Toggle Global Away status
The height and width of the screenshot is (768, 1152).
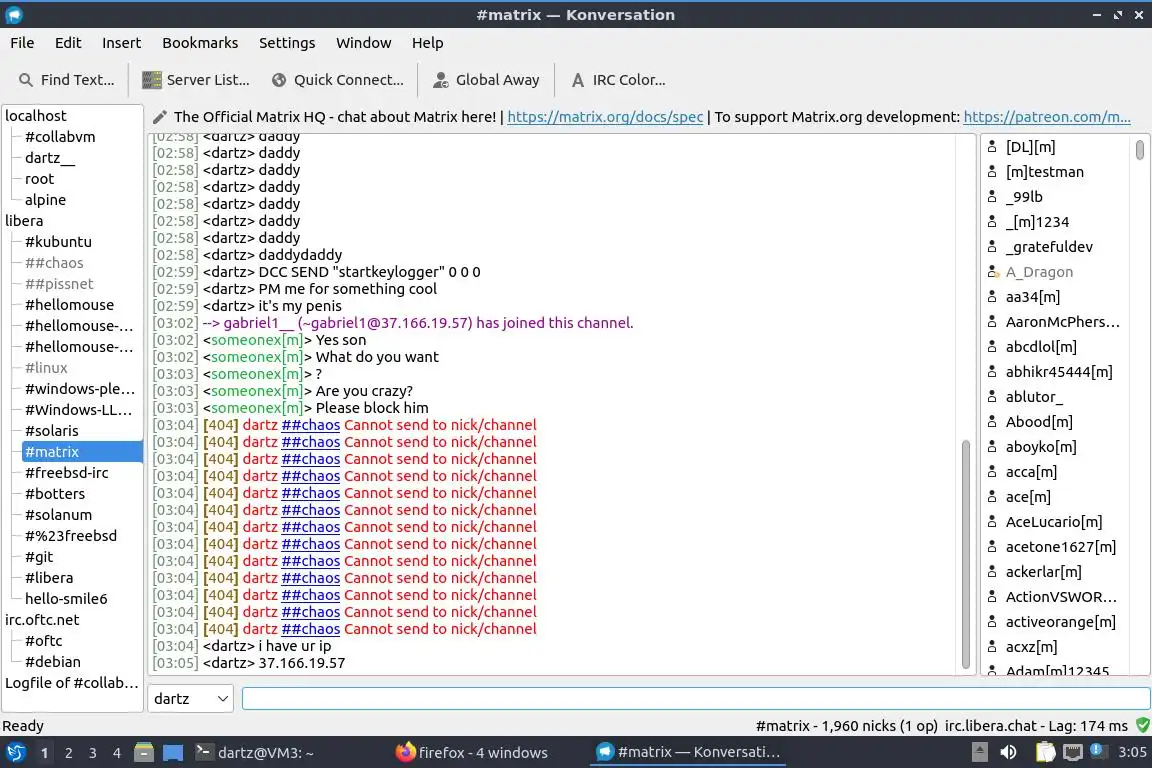click(x=486, y=80)
